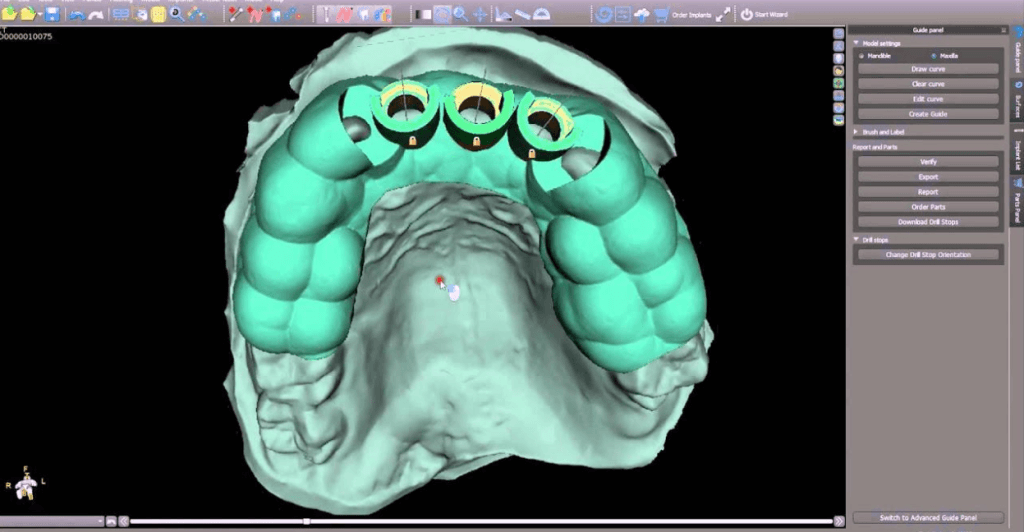Collapse the Drill stops section

[856, 240]
